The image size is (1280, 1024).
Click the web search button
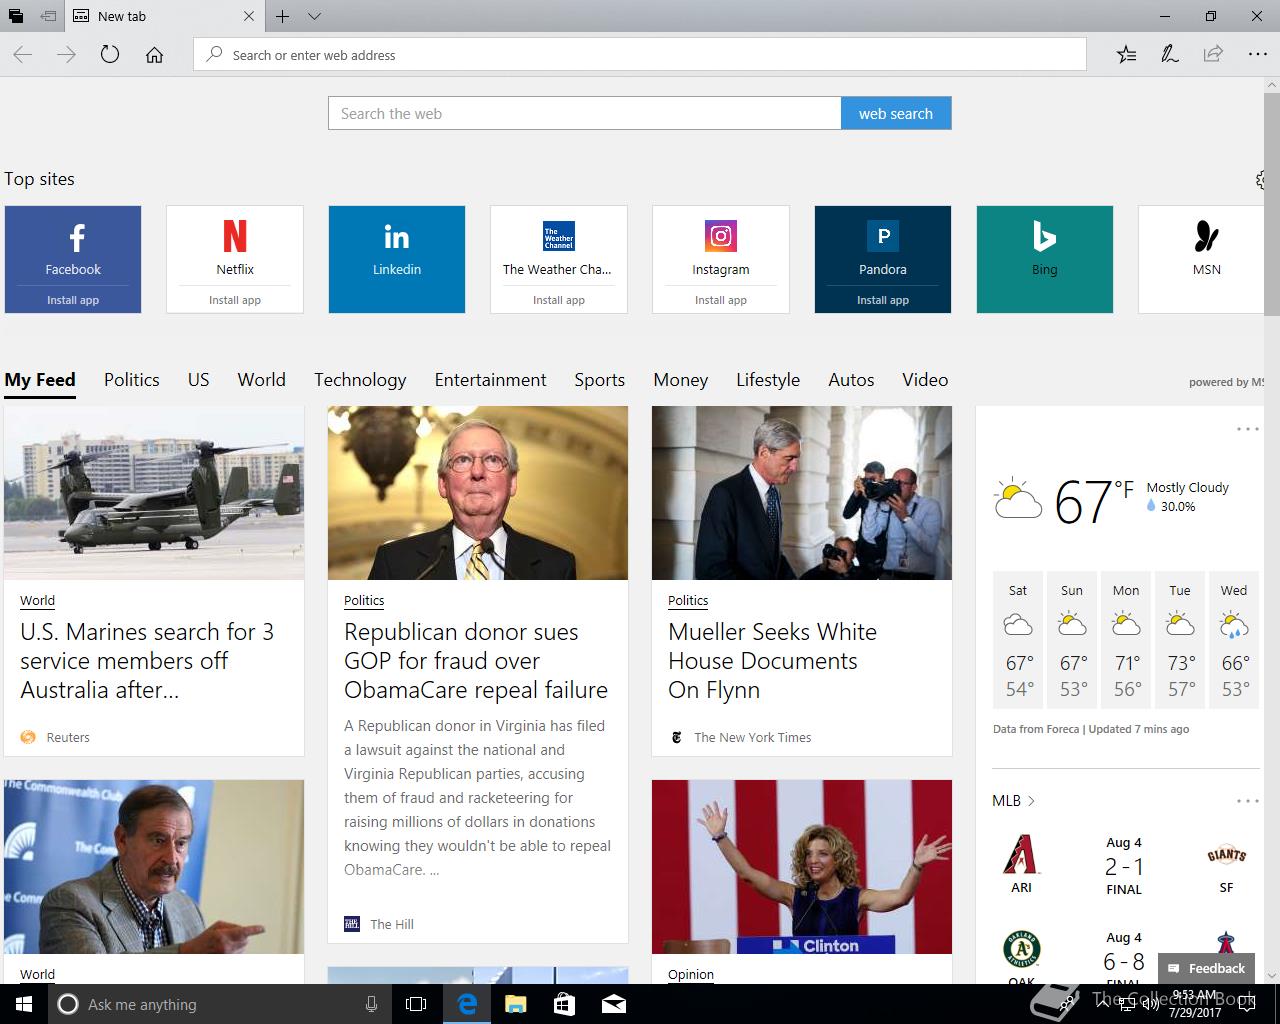(896, 113)
